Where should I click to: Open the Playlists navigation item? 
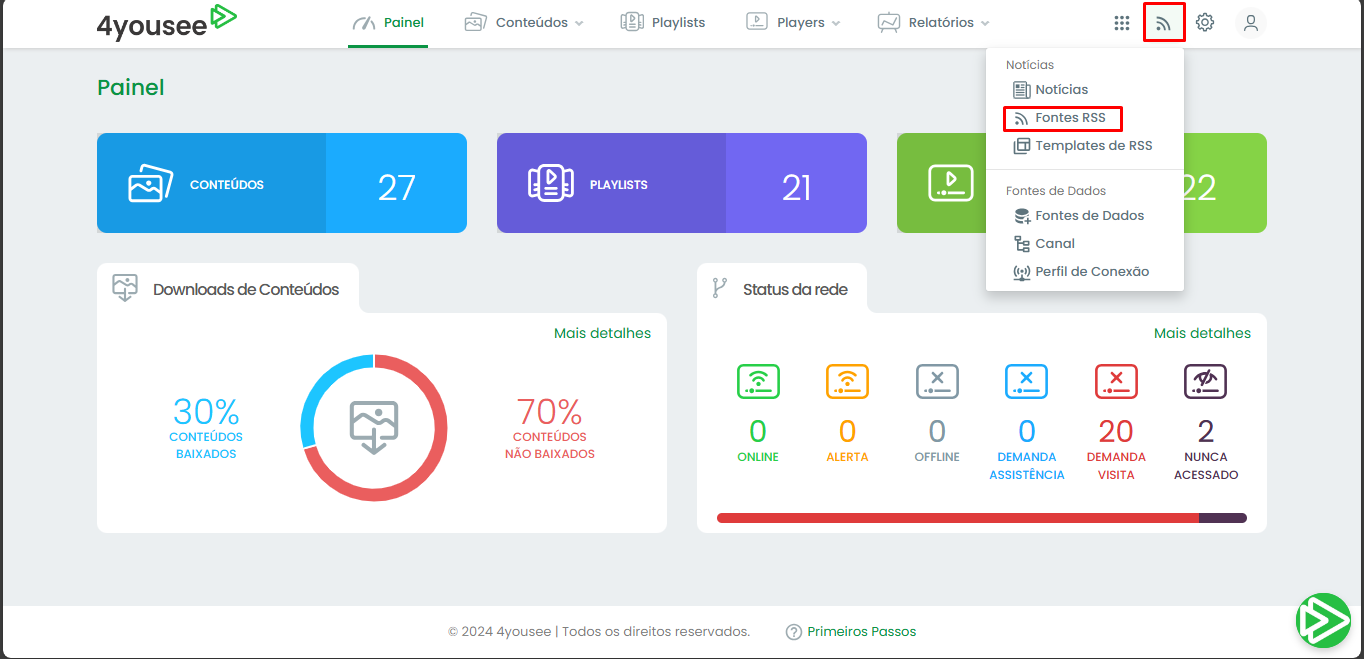tap(662, 23)
